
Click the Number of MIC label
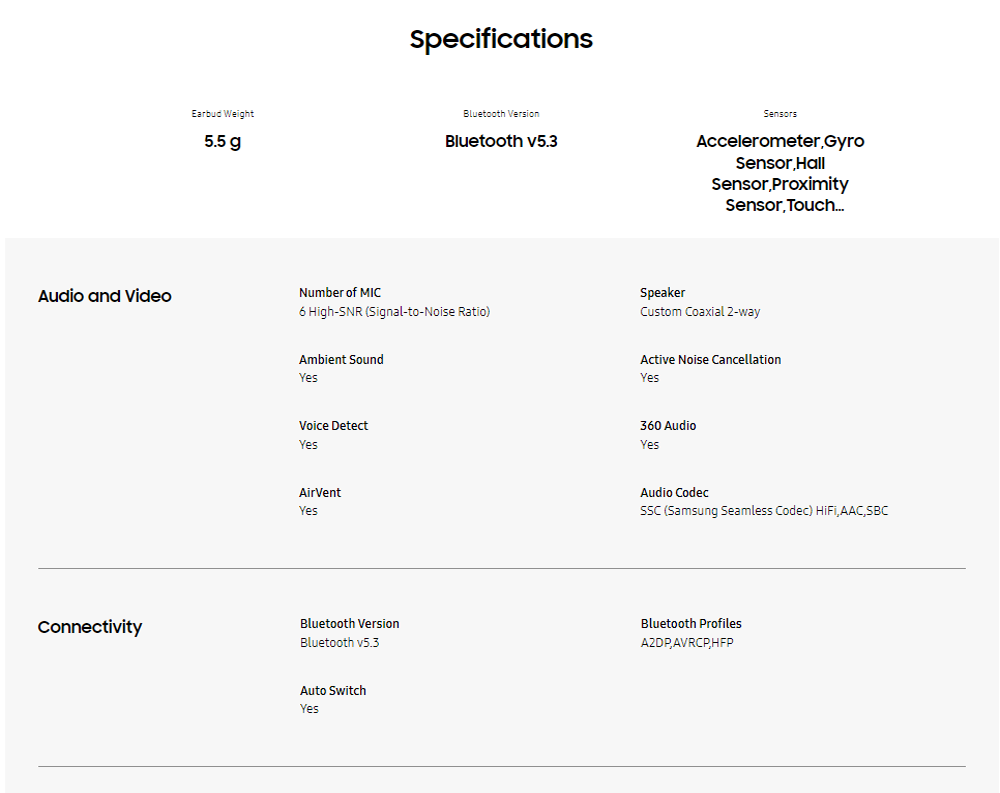[x=340, y=293]
